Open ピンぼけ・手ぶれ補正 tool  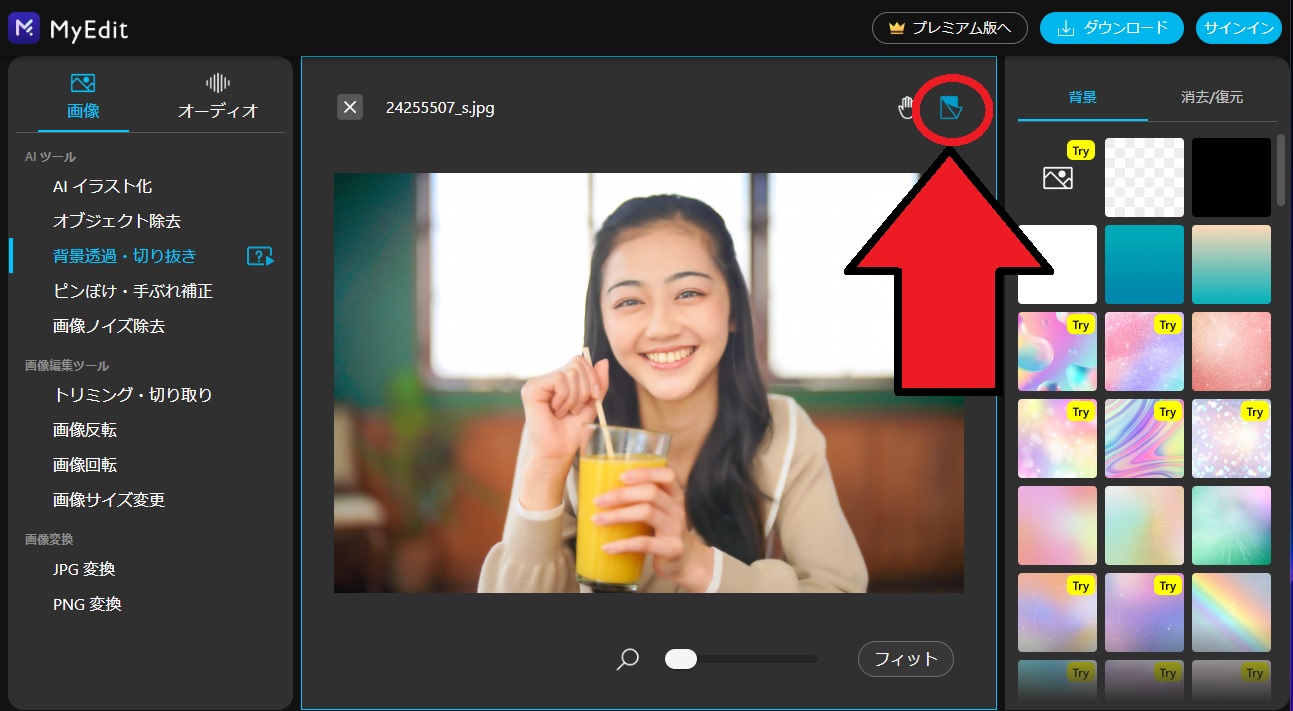click(x=133, y=291)
